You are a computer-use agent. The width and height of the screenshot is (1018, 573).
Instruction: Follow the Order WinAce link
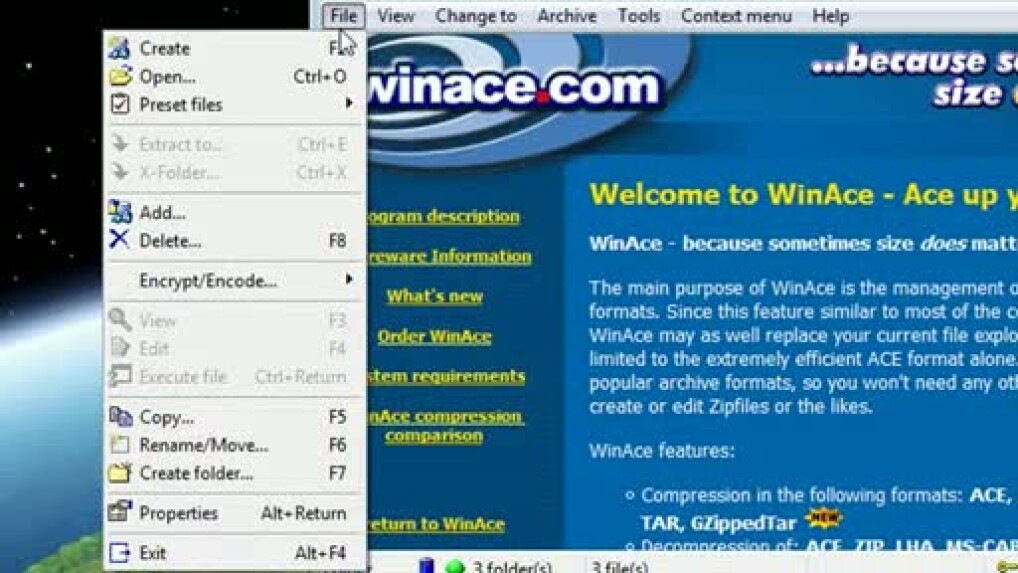click(434, 336)
